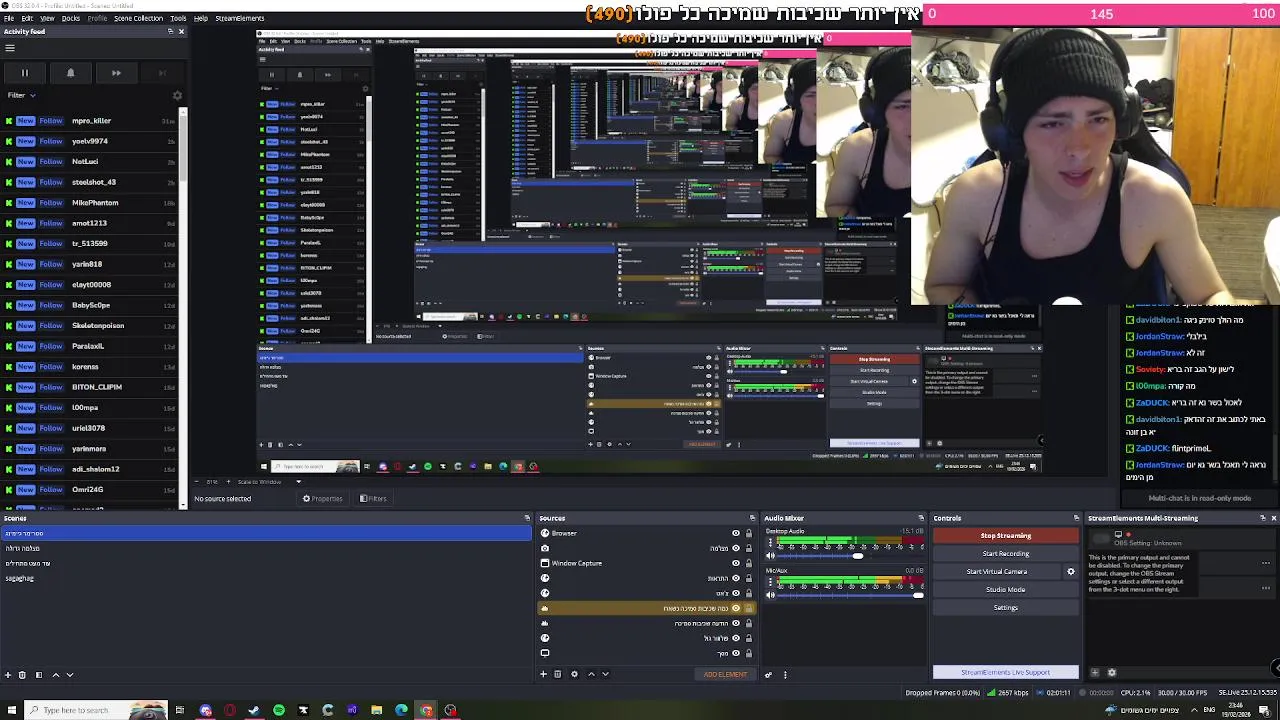Pop out the Sources dock
Image resolution: width=1280 pixels, height=720 pixels.
[x=751, y=518]
